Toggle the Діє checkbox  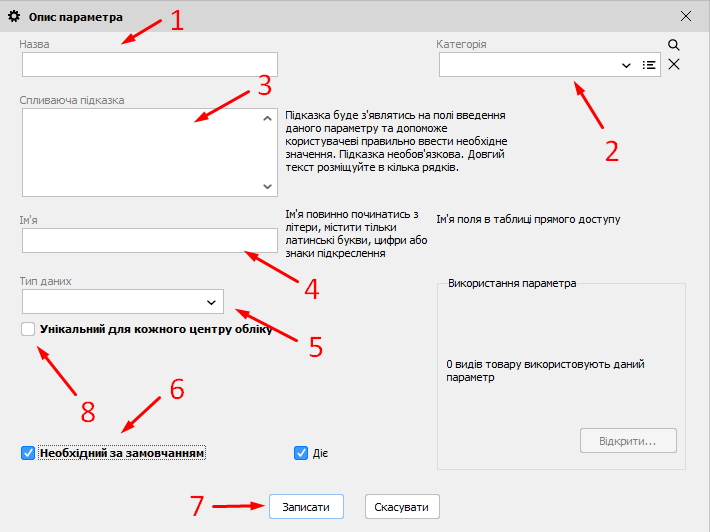coord(301,453)
